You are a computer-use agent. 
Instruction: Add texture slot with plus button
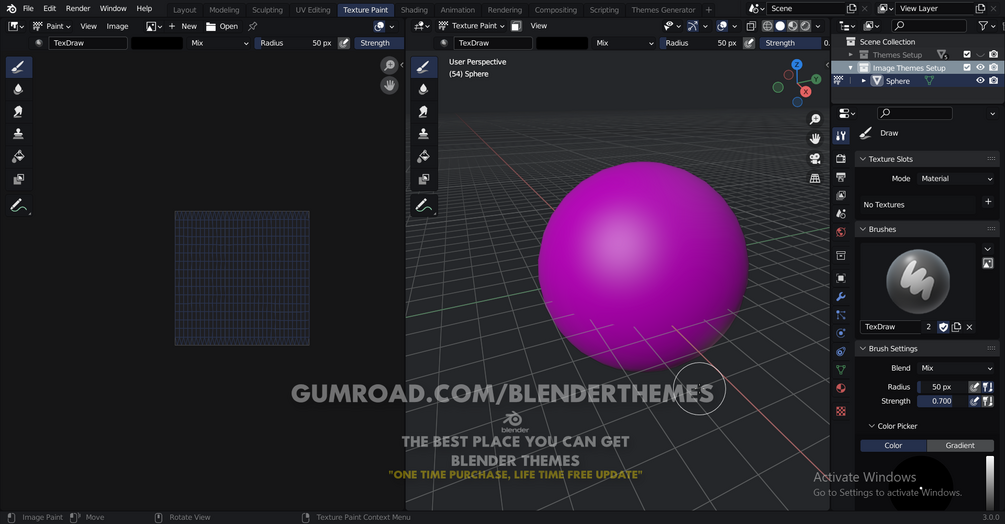pos(988,202)
